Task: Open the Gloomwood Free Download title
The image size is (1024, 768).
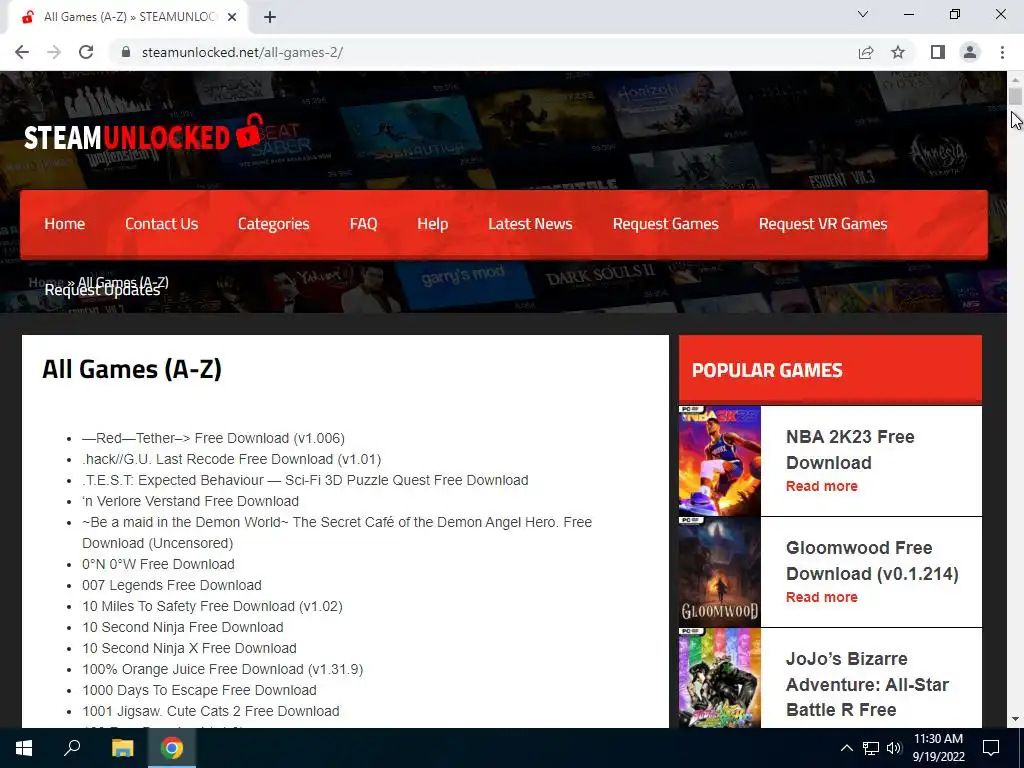Action: pyautogui.click(x=872, y=560)
